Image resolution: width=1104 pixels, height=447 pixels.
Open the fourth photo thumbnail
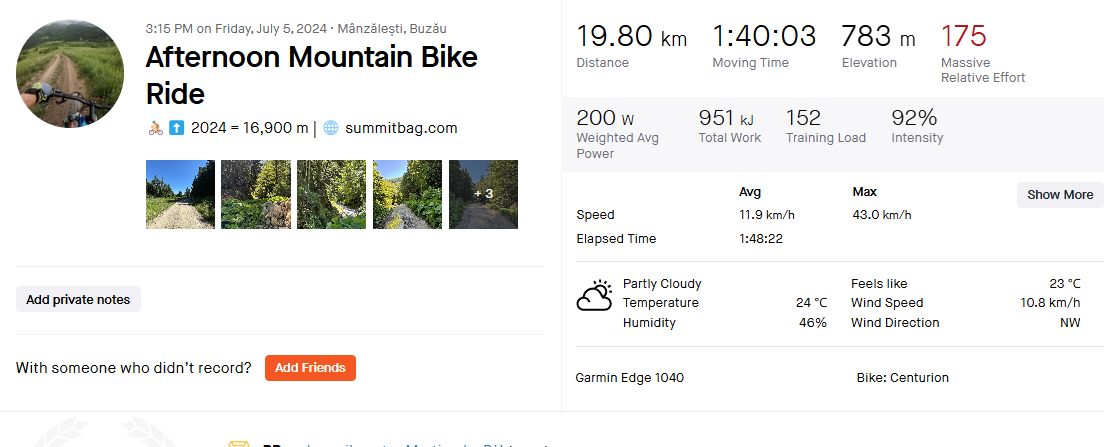[408, 194]
